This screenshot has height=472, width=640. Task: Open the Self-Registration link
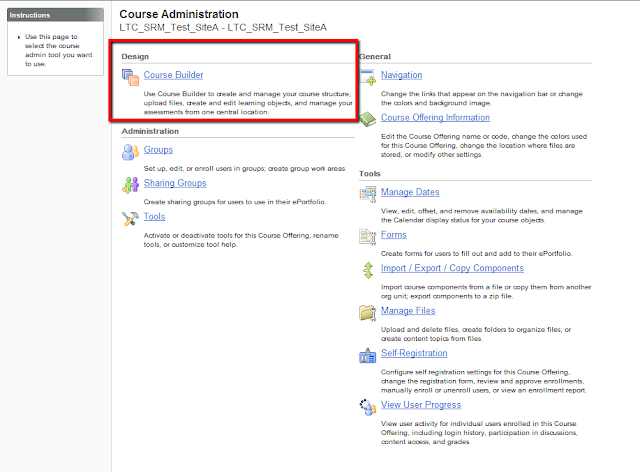tap(414, 353)
